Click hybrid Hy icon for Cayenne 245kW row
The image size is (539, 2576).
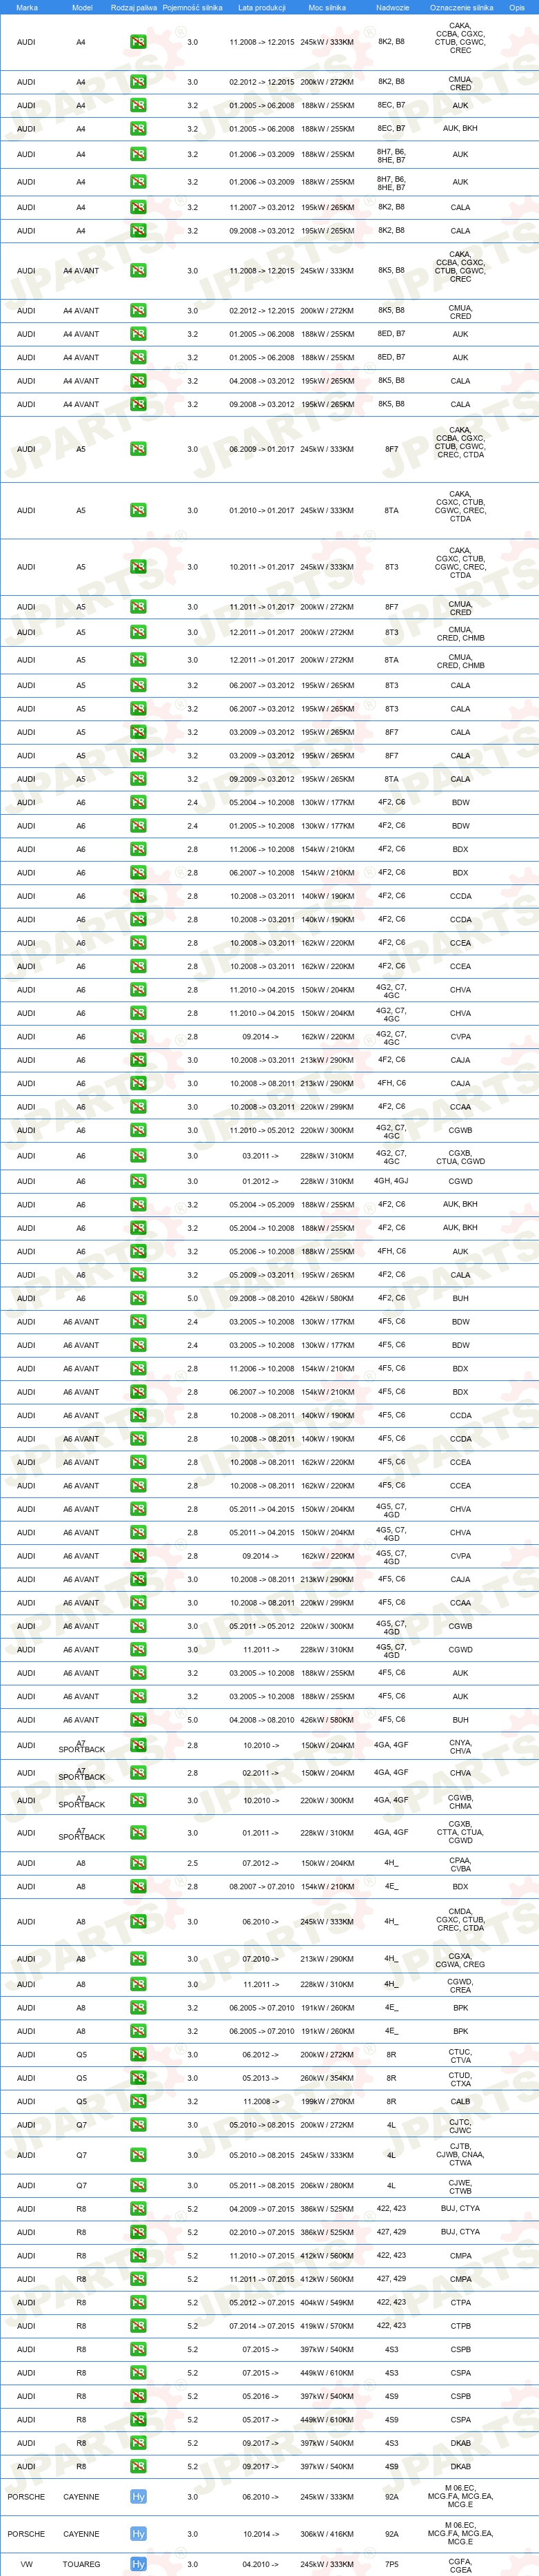click(138, 2497)
